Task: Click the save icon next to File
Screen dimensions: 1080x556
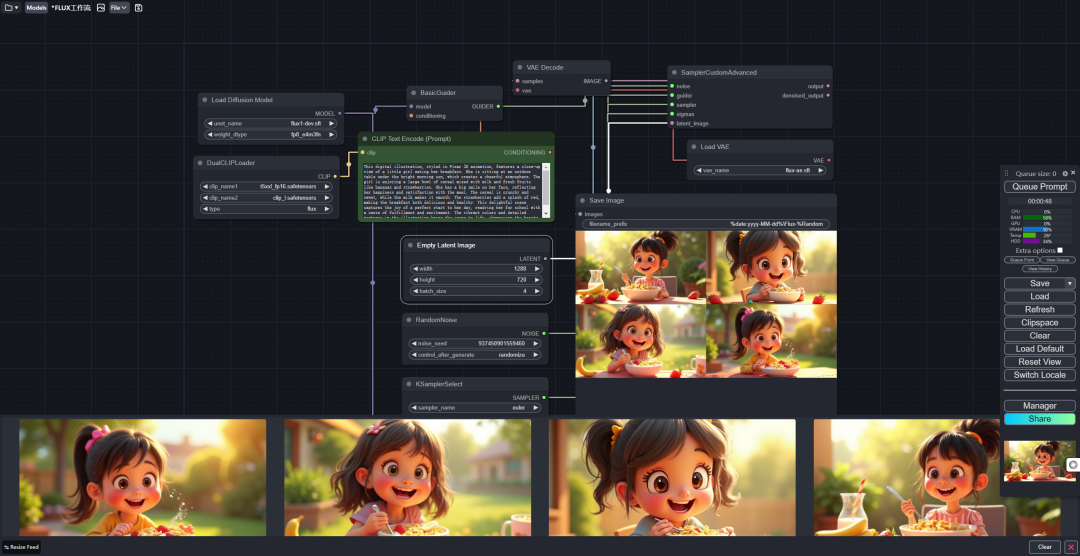Action: 138,7
